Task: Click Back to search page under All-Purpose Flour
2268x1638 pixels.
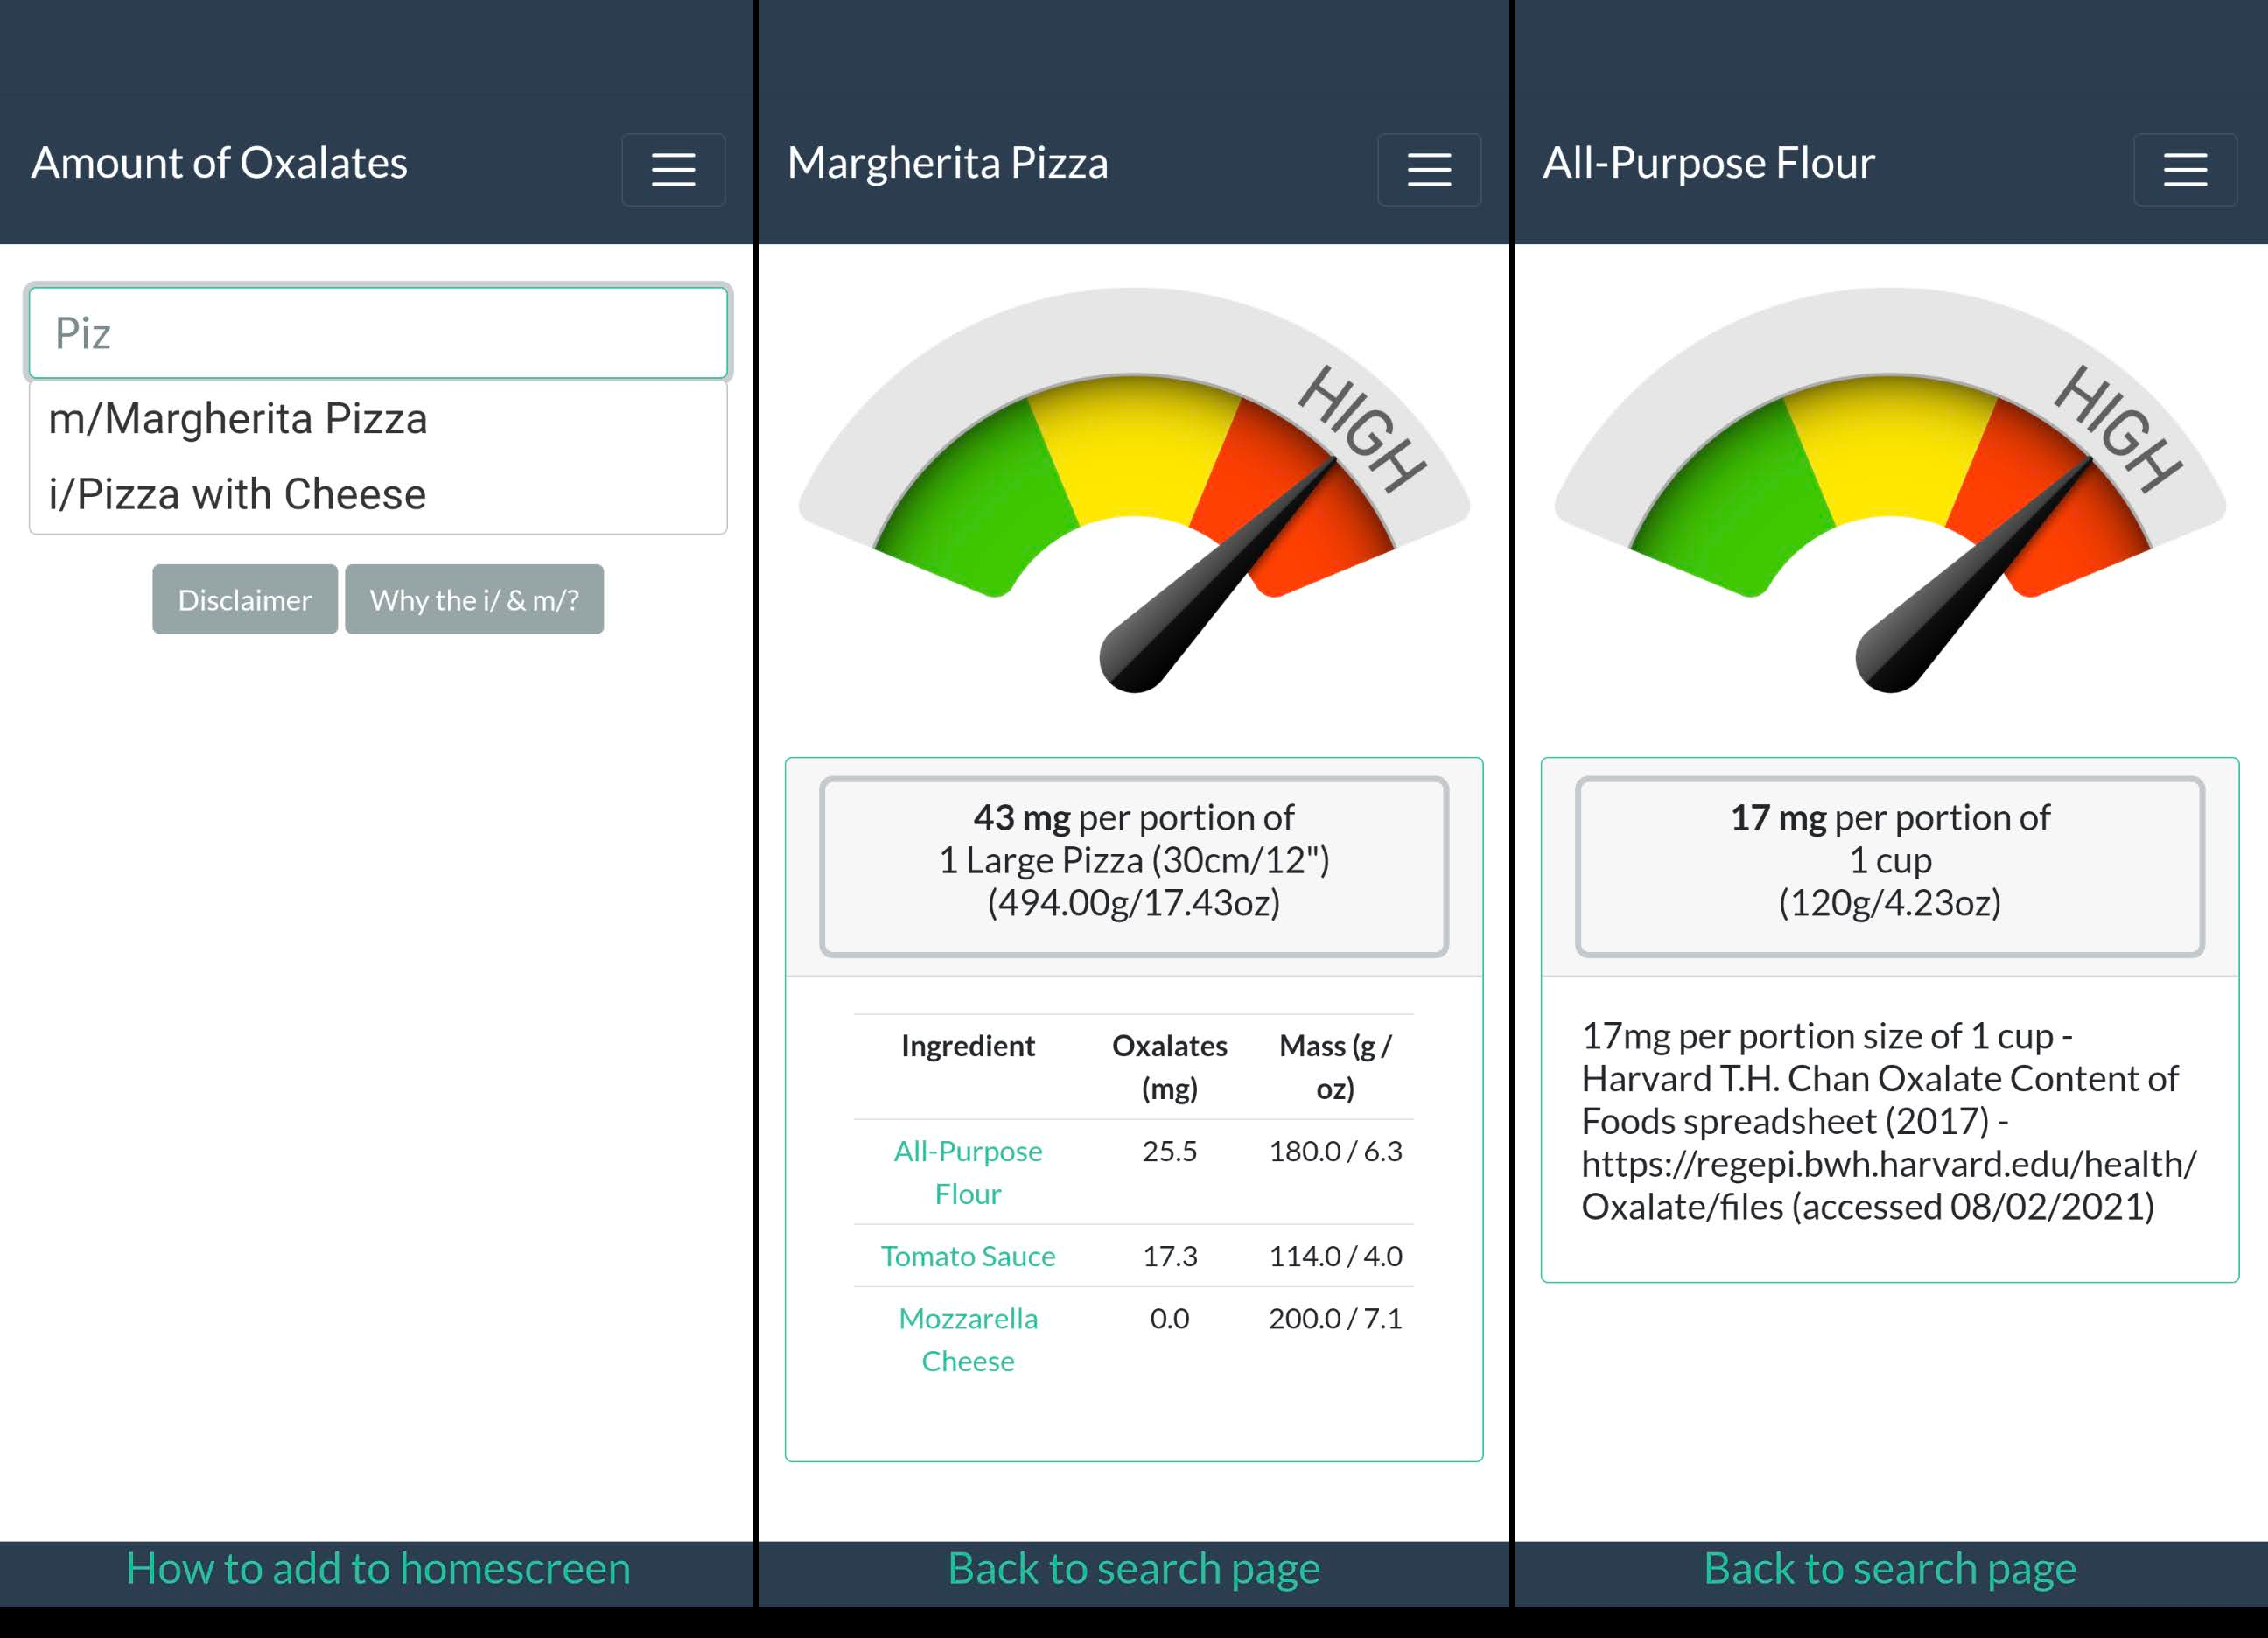Action: tap(1890, 1568)
